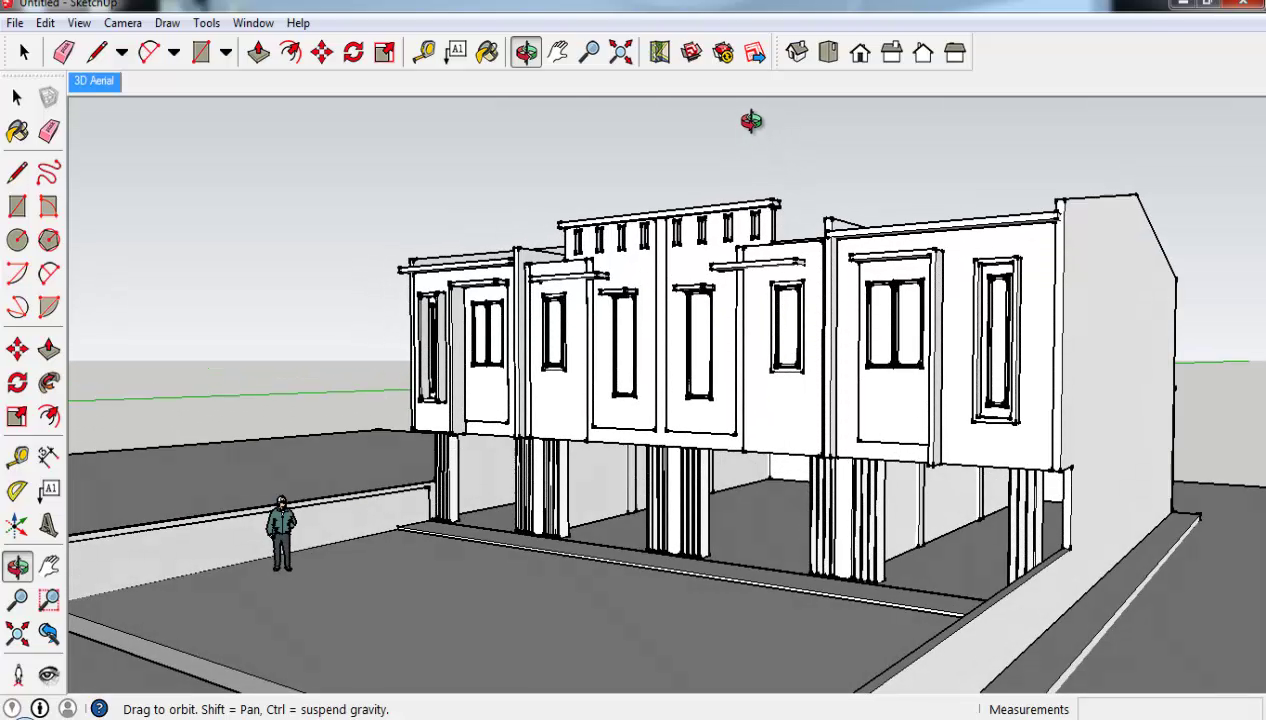This screenshot has width=1266, height=720.
Task: Activate the Eraser tool
Action: (62, 52)
